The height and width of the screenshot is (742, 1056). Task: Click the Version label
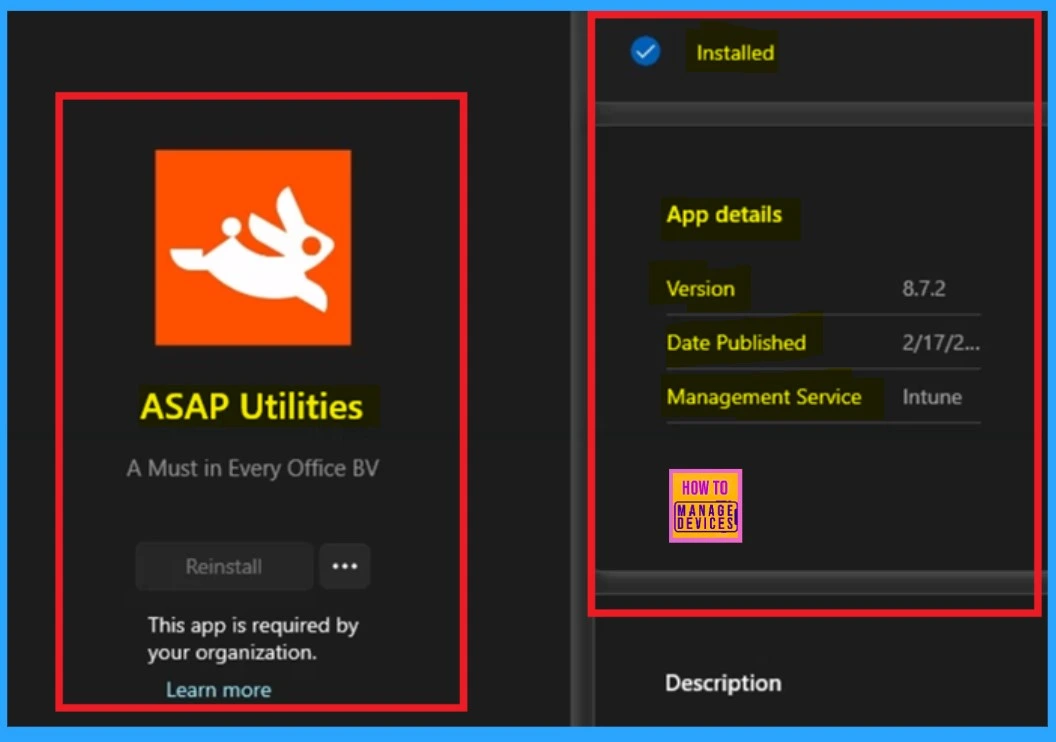tap(700, 288)
